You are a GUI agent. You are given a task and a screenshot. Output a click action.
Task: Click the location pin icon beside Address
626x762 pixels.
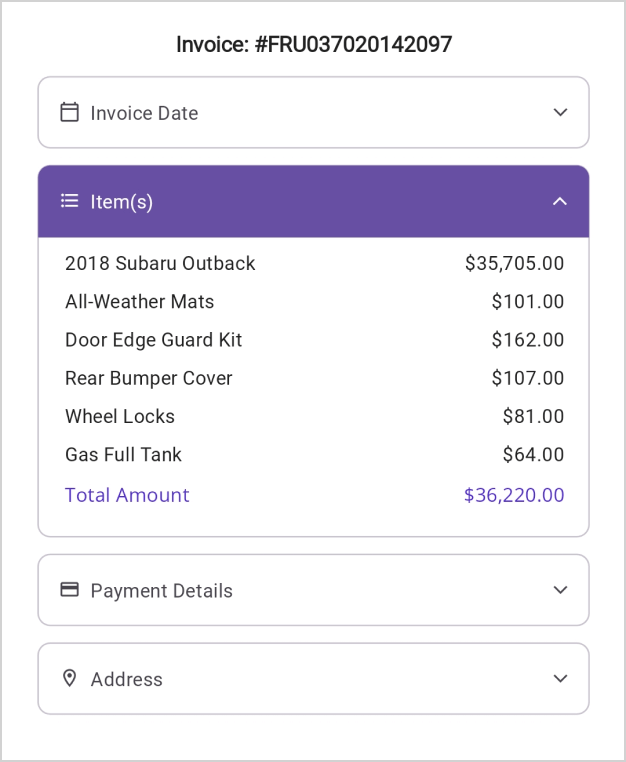[69, 678]
